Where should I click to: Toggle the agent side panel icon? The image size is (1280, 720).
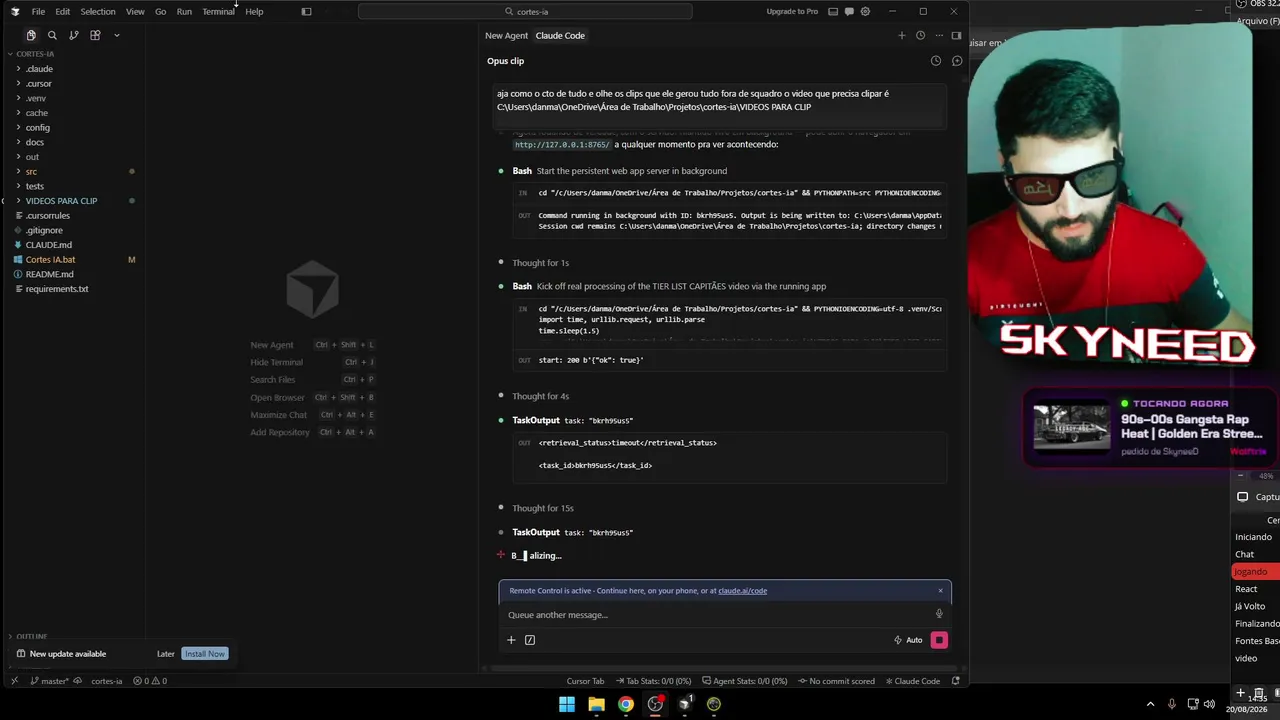point(956,35)
